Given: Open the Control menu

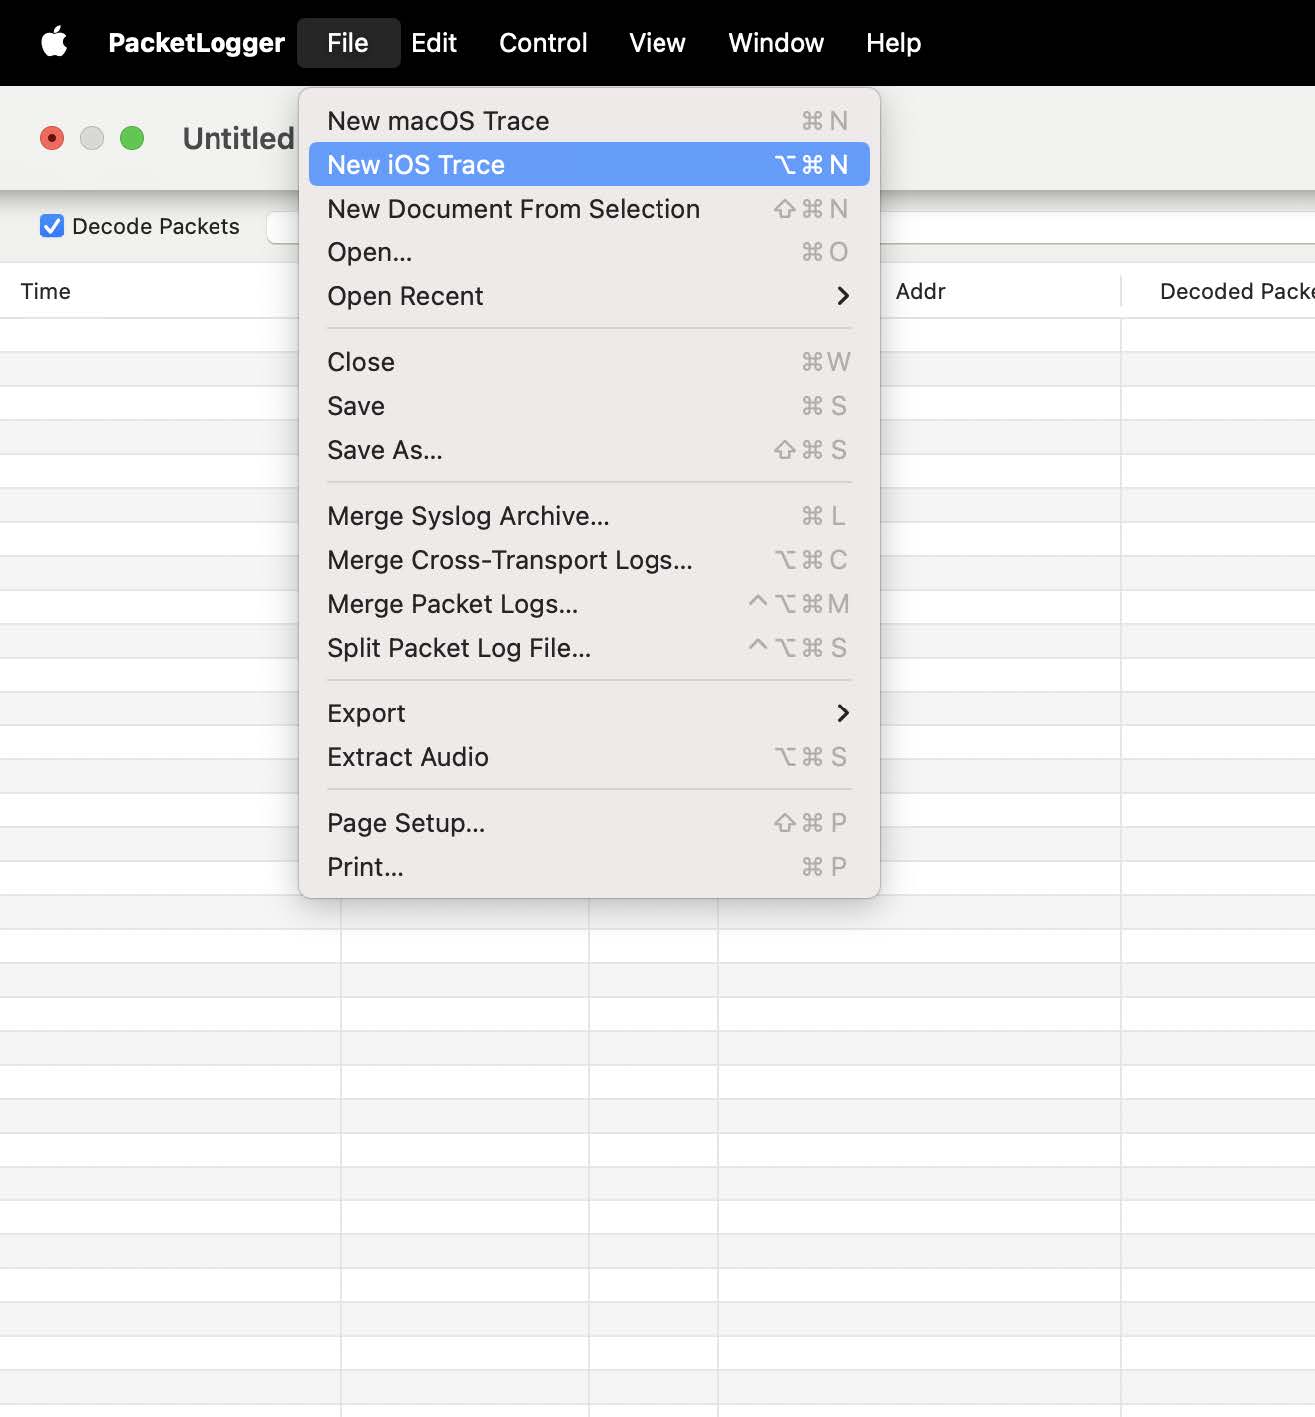Looking at the screenshot, I should pyautogui.click(x=542, y=42).
